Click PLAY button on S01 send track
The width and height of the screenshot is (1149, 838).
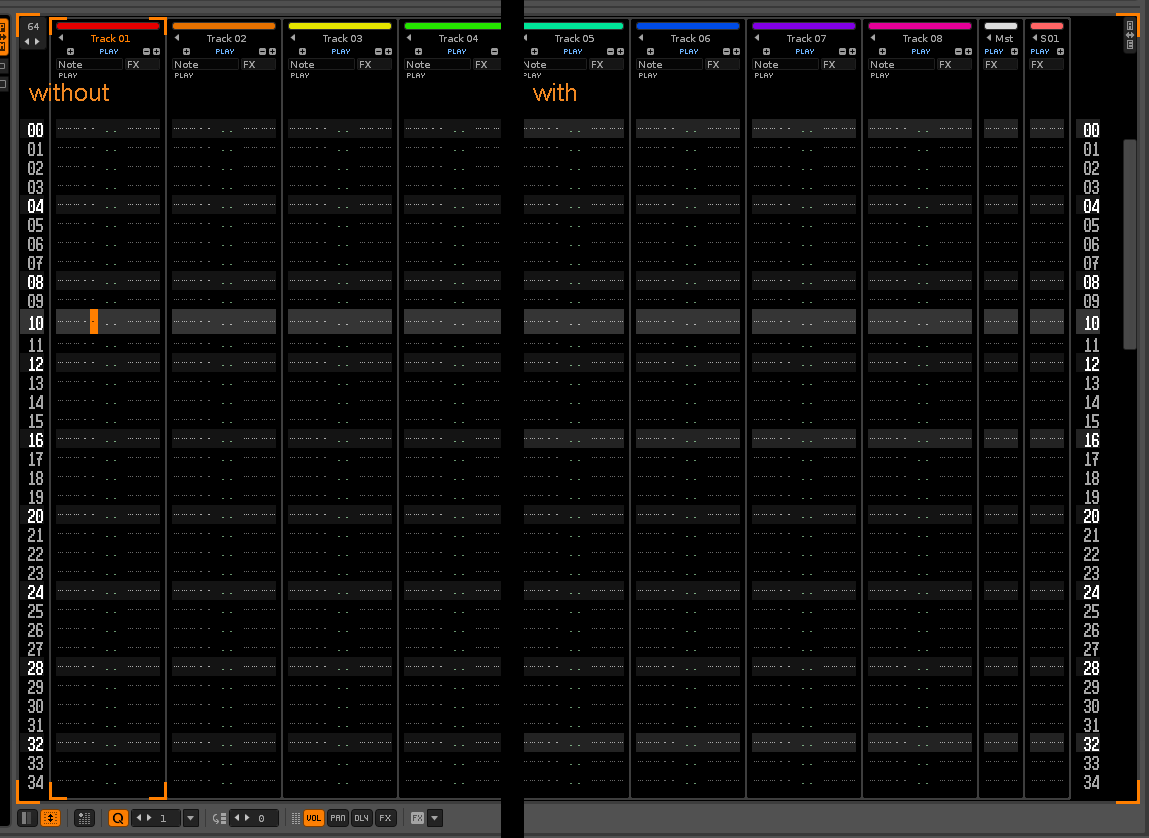tap(1040, 51)
